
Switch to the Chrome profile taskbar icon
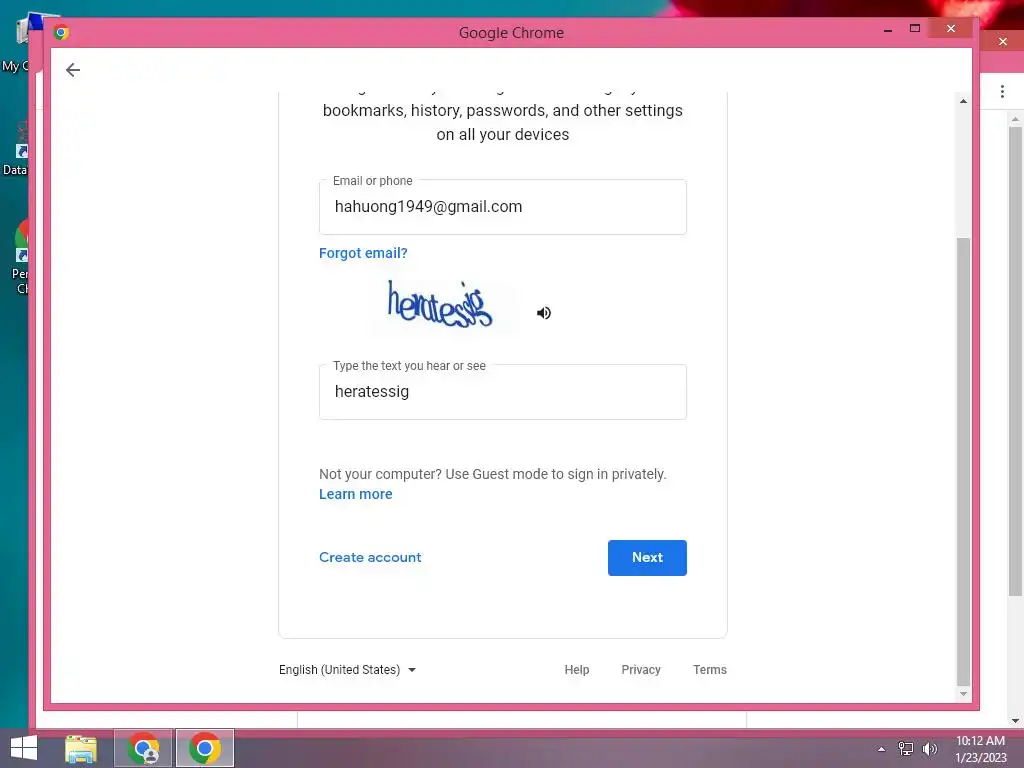[143, 748]
